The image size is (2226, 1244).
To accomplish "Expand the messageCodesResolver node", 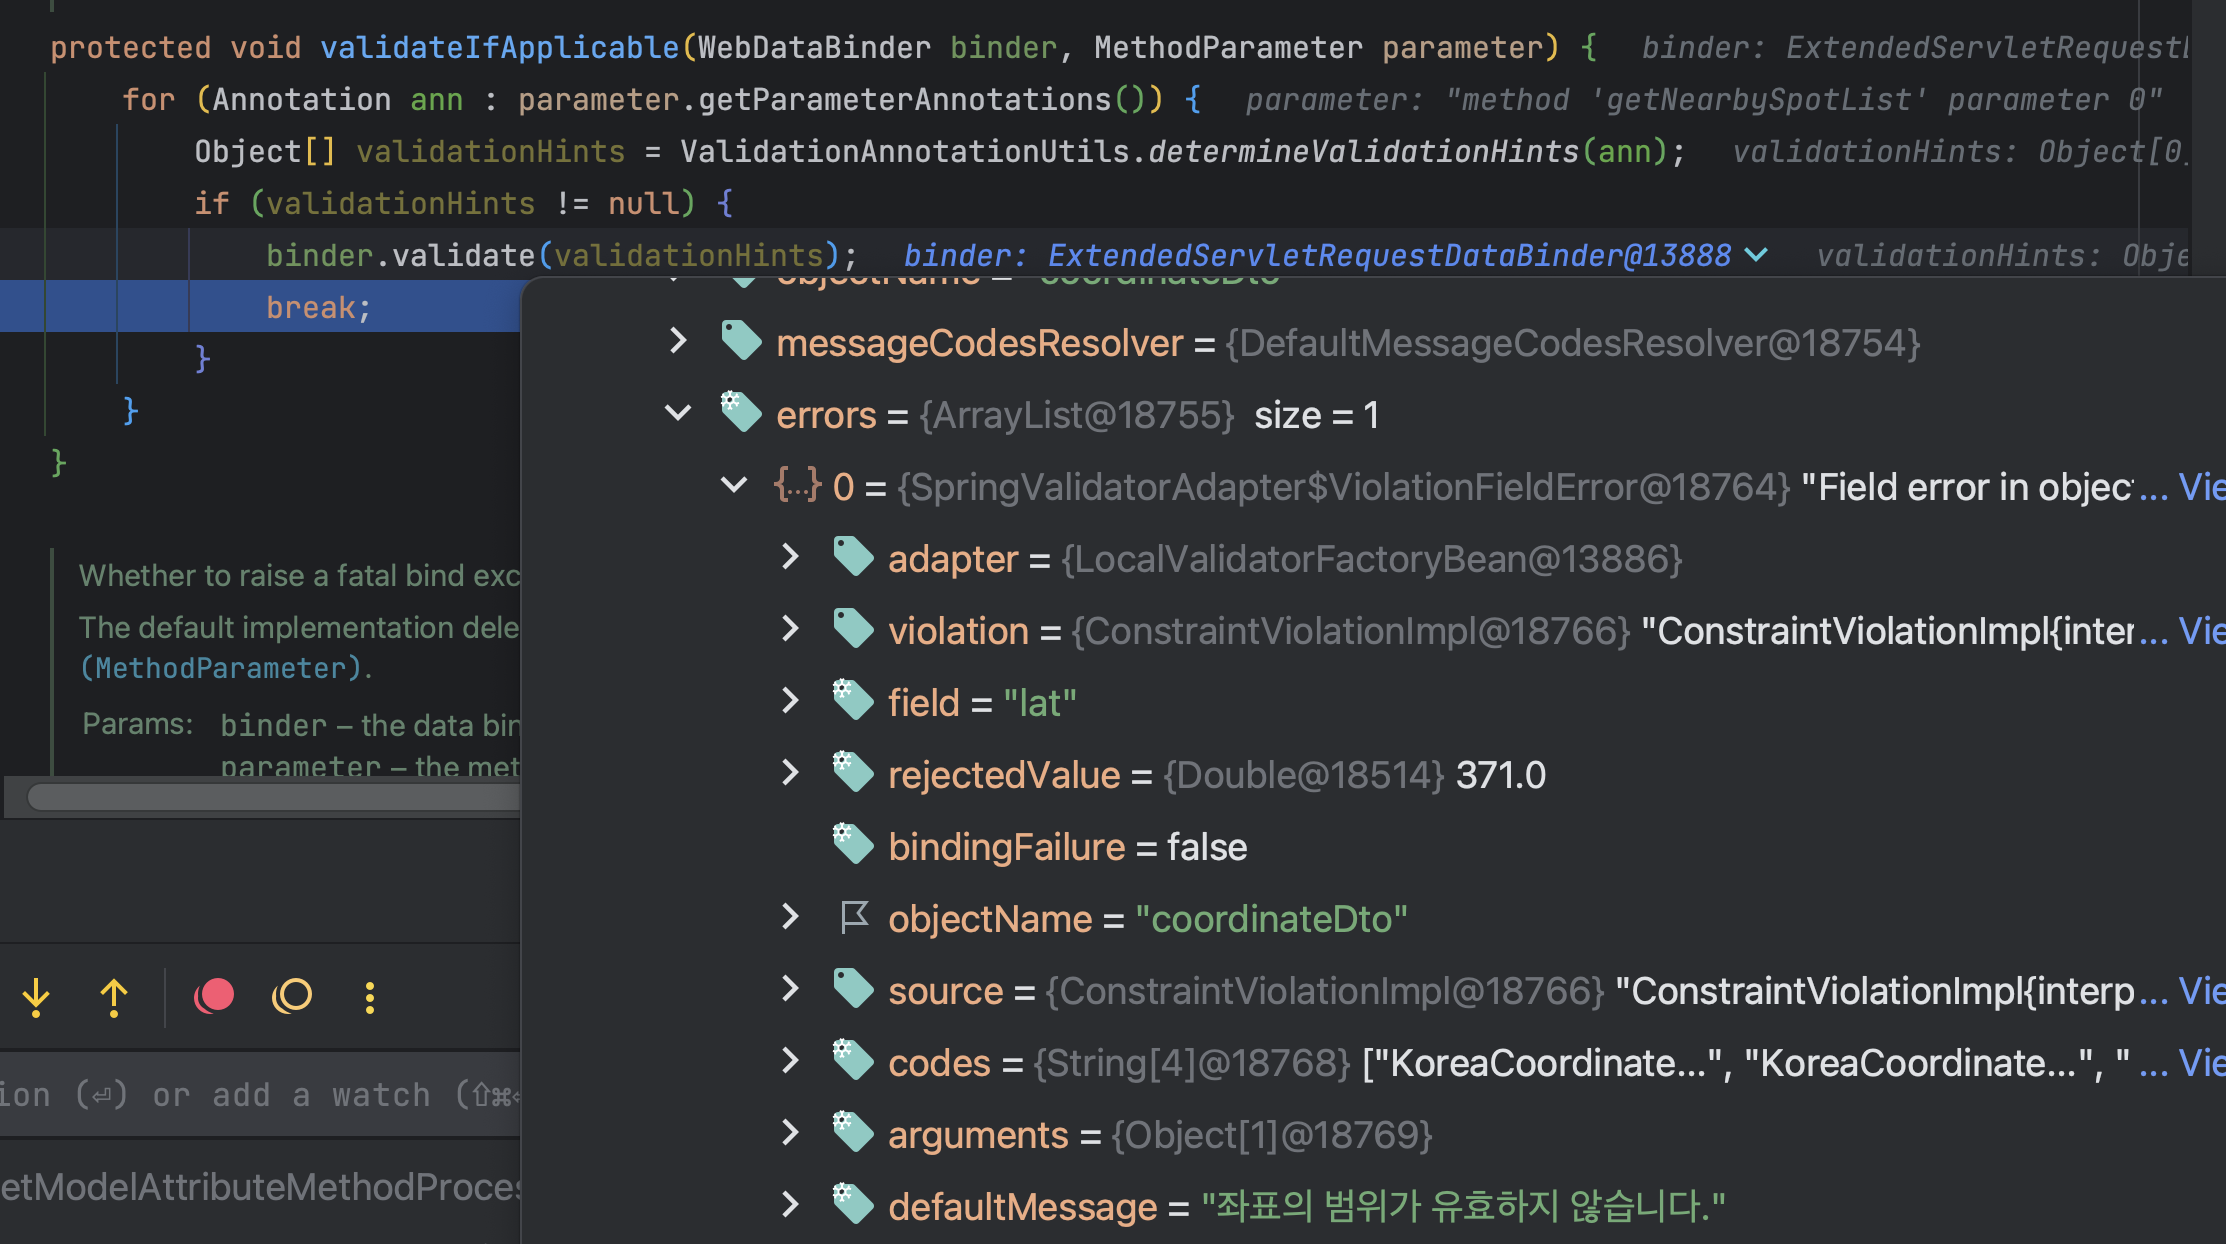I will point(678,342).
